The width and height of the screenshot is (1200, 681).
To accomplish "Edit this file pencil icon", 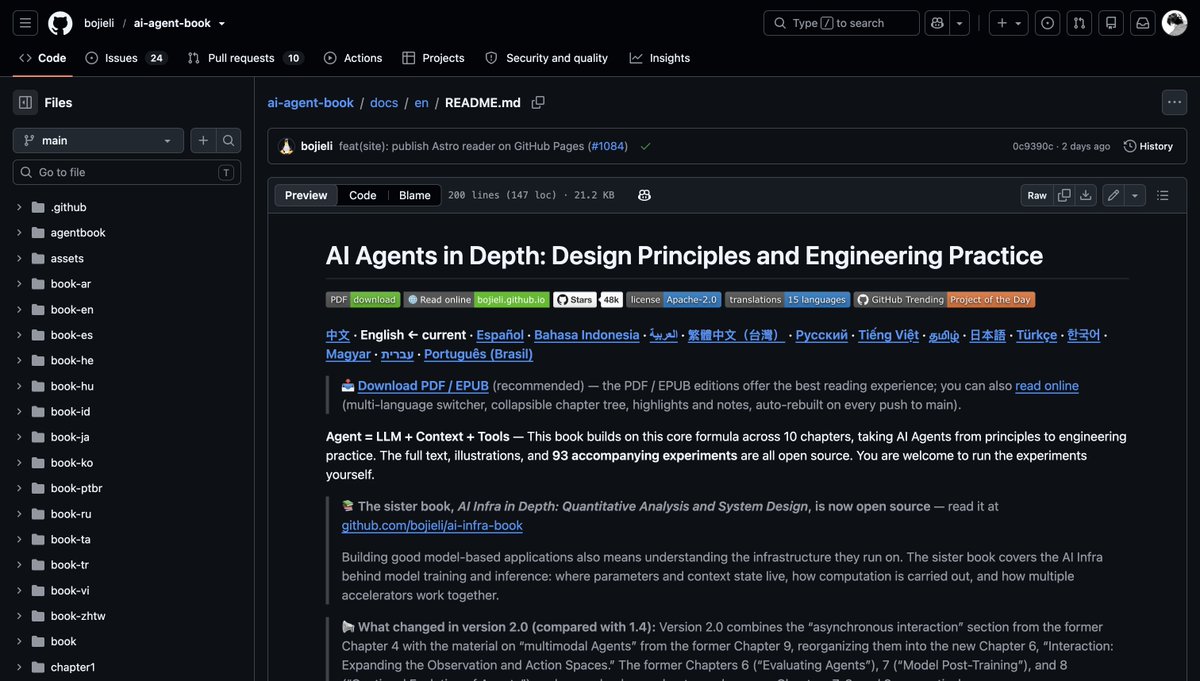I will [1113, 195].
